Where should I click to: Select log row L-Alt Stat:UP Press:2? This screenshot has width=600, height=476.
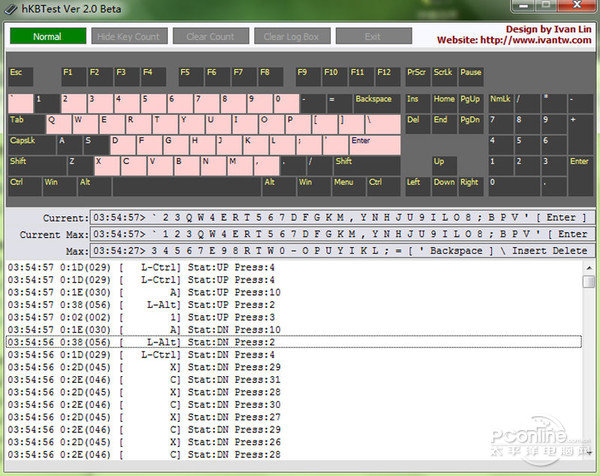pyautogui.click(x=294, y=305)
